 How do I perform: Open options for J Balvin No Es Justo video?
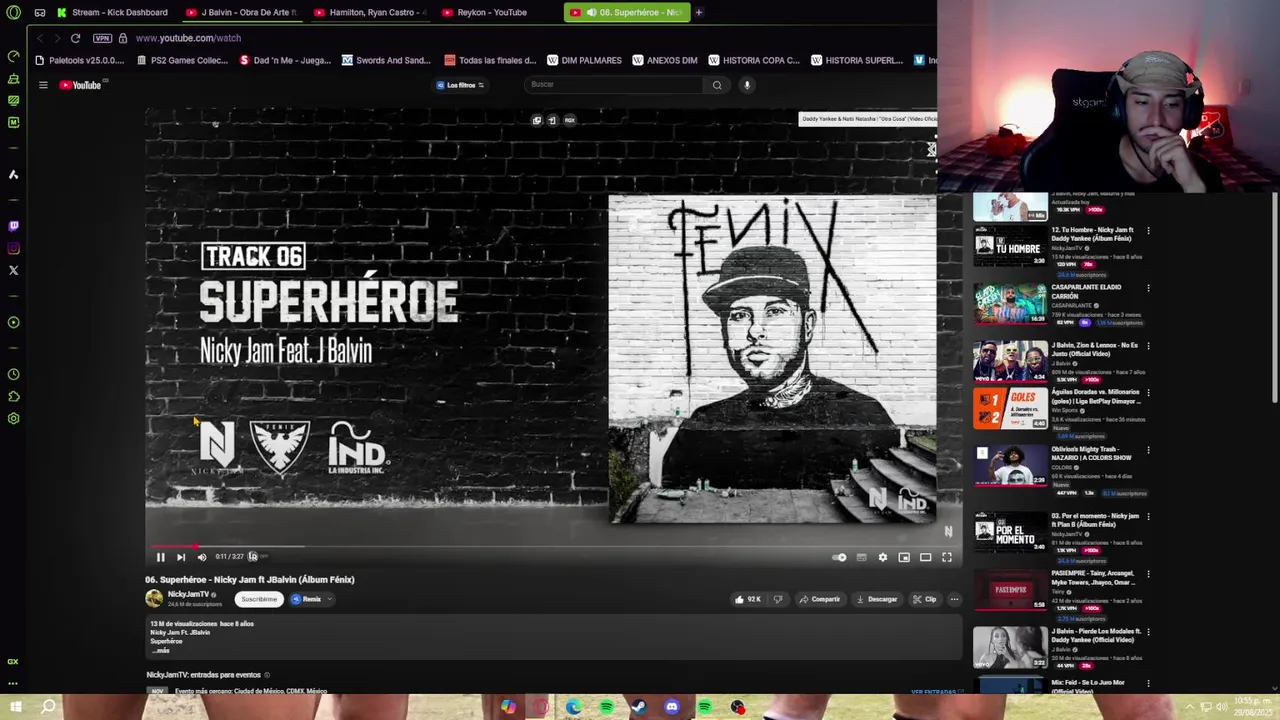click(1148, 346)
